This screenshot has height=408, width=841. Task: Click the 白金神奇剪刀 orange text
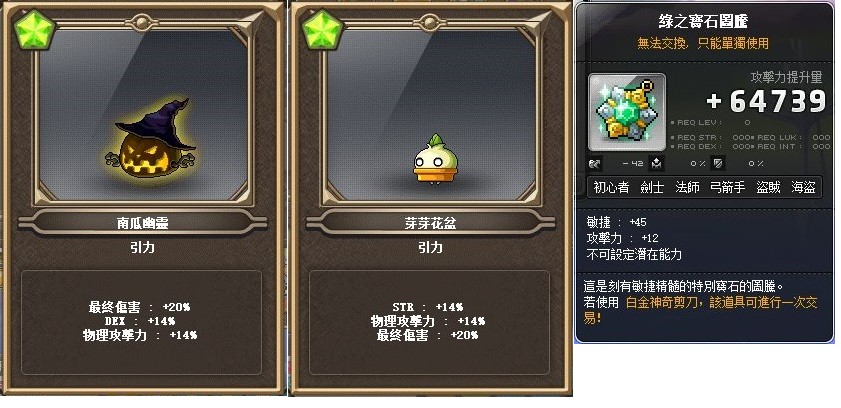(x=662, y=302)
